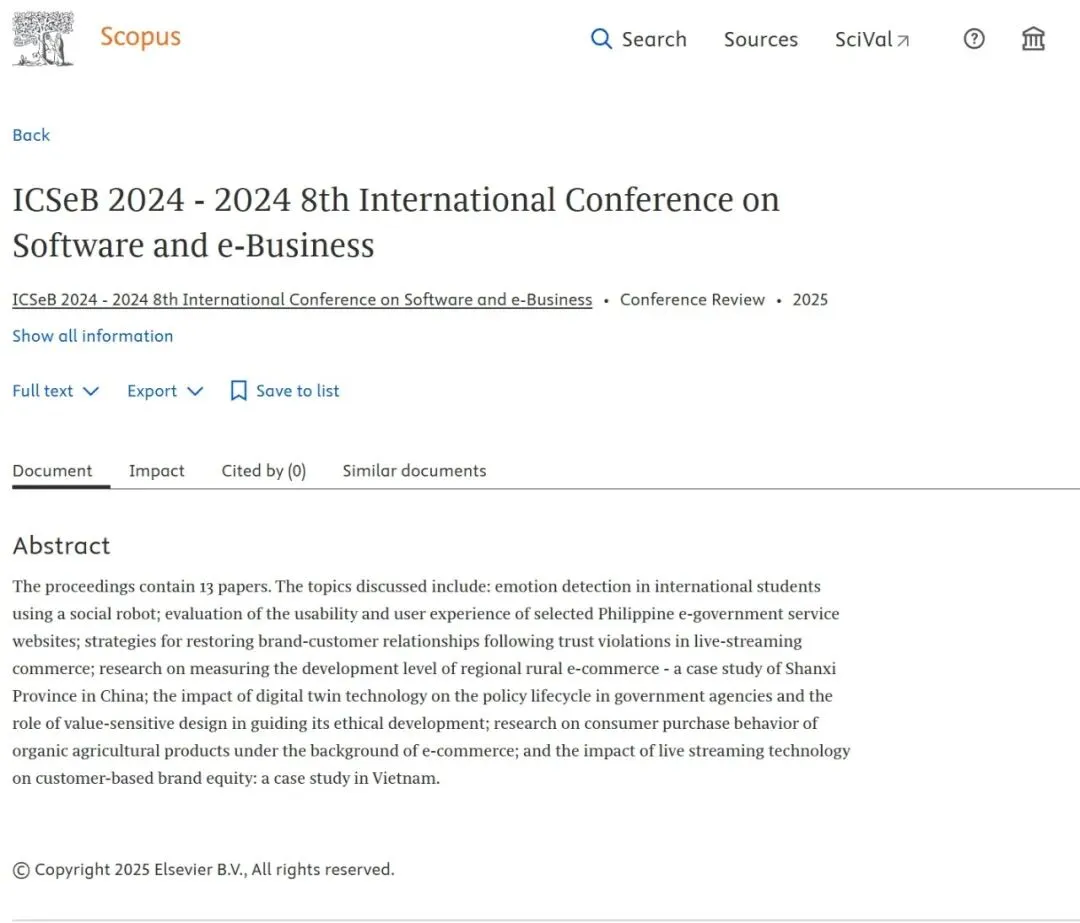Click the conference title heading
1080x923 pixels.
pos(396,222)
